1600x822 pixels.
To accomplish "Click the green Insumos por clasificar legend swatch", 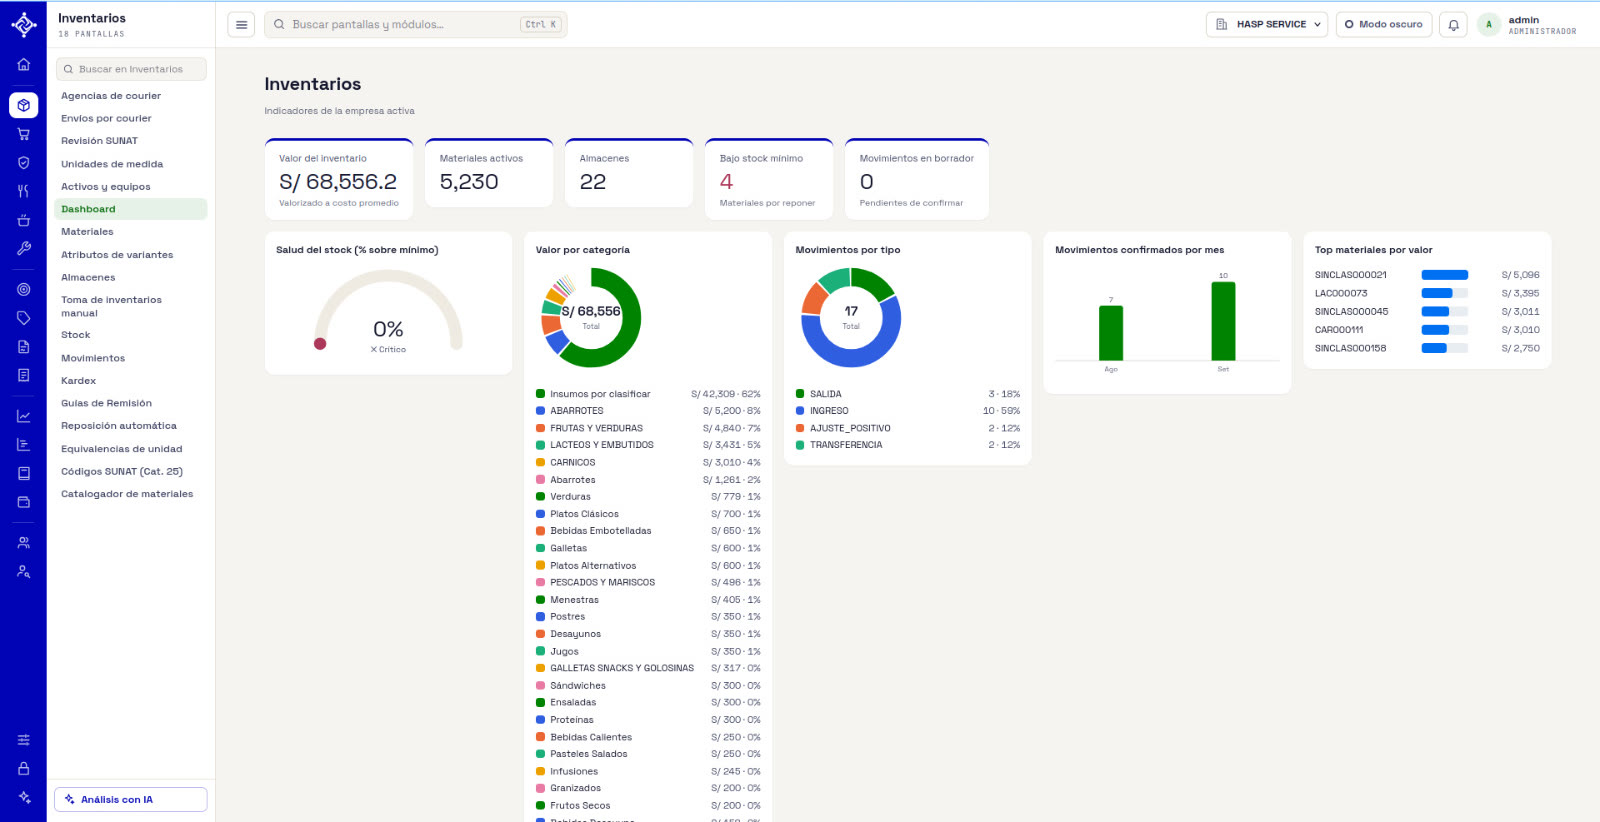I will [541, 394].
